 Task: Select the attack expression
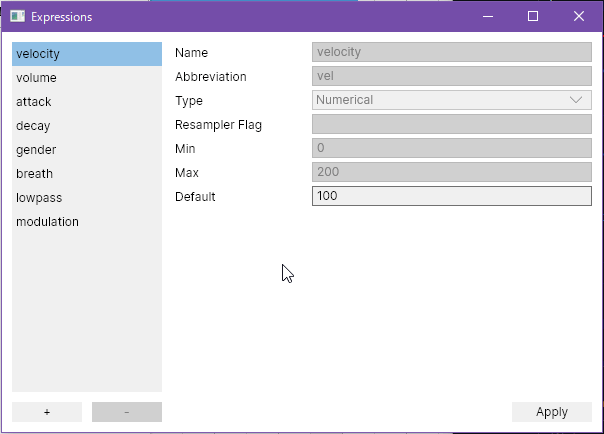87,102
